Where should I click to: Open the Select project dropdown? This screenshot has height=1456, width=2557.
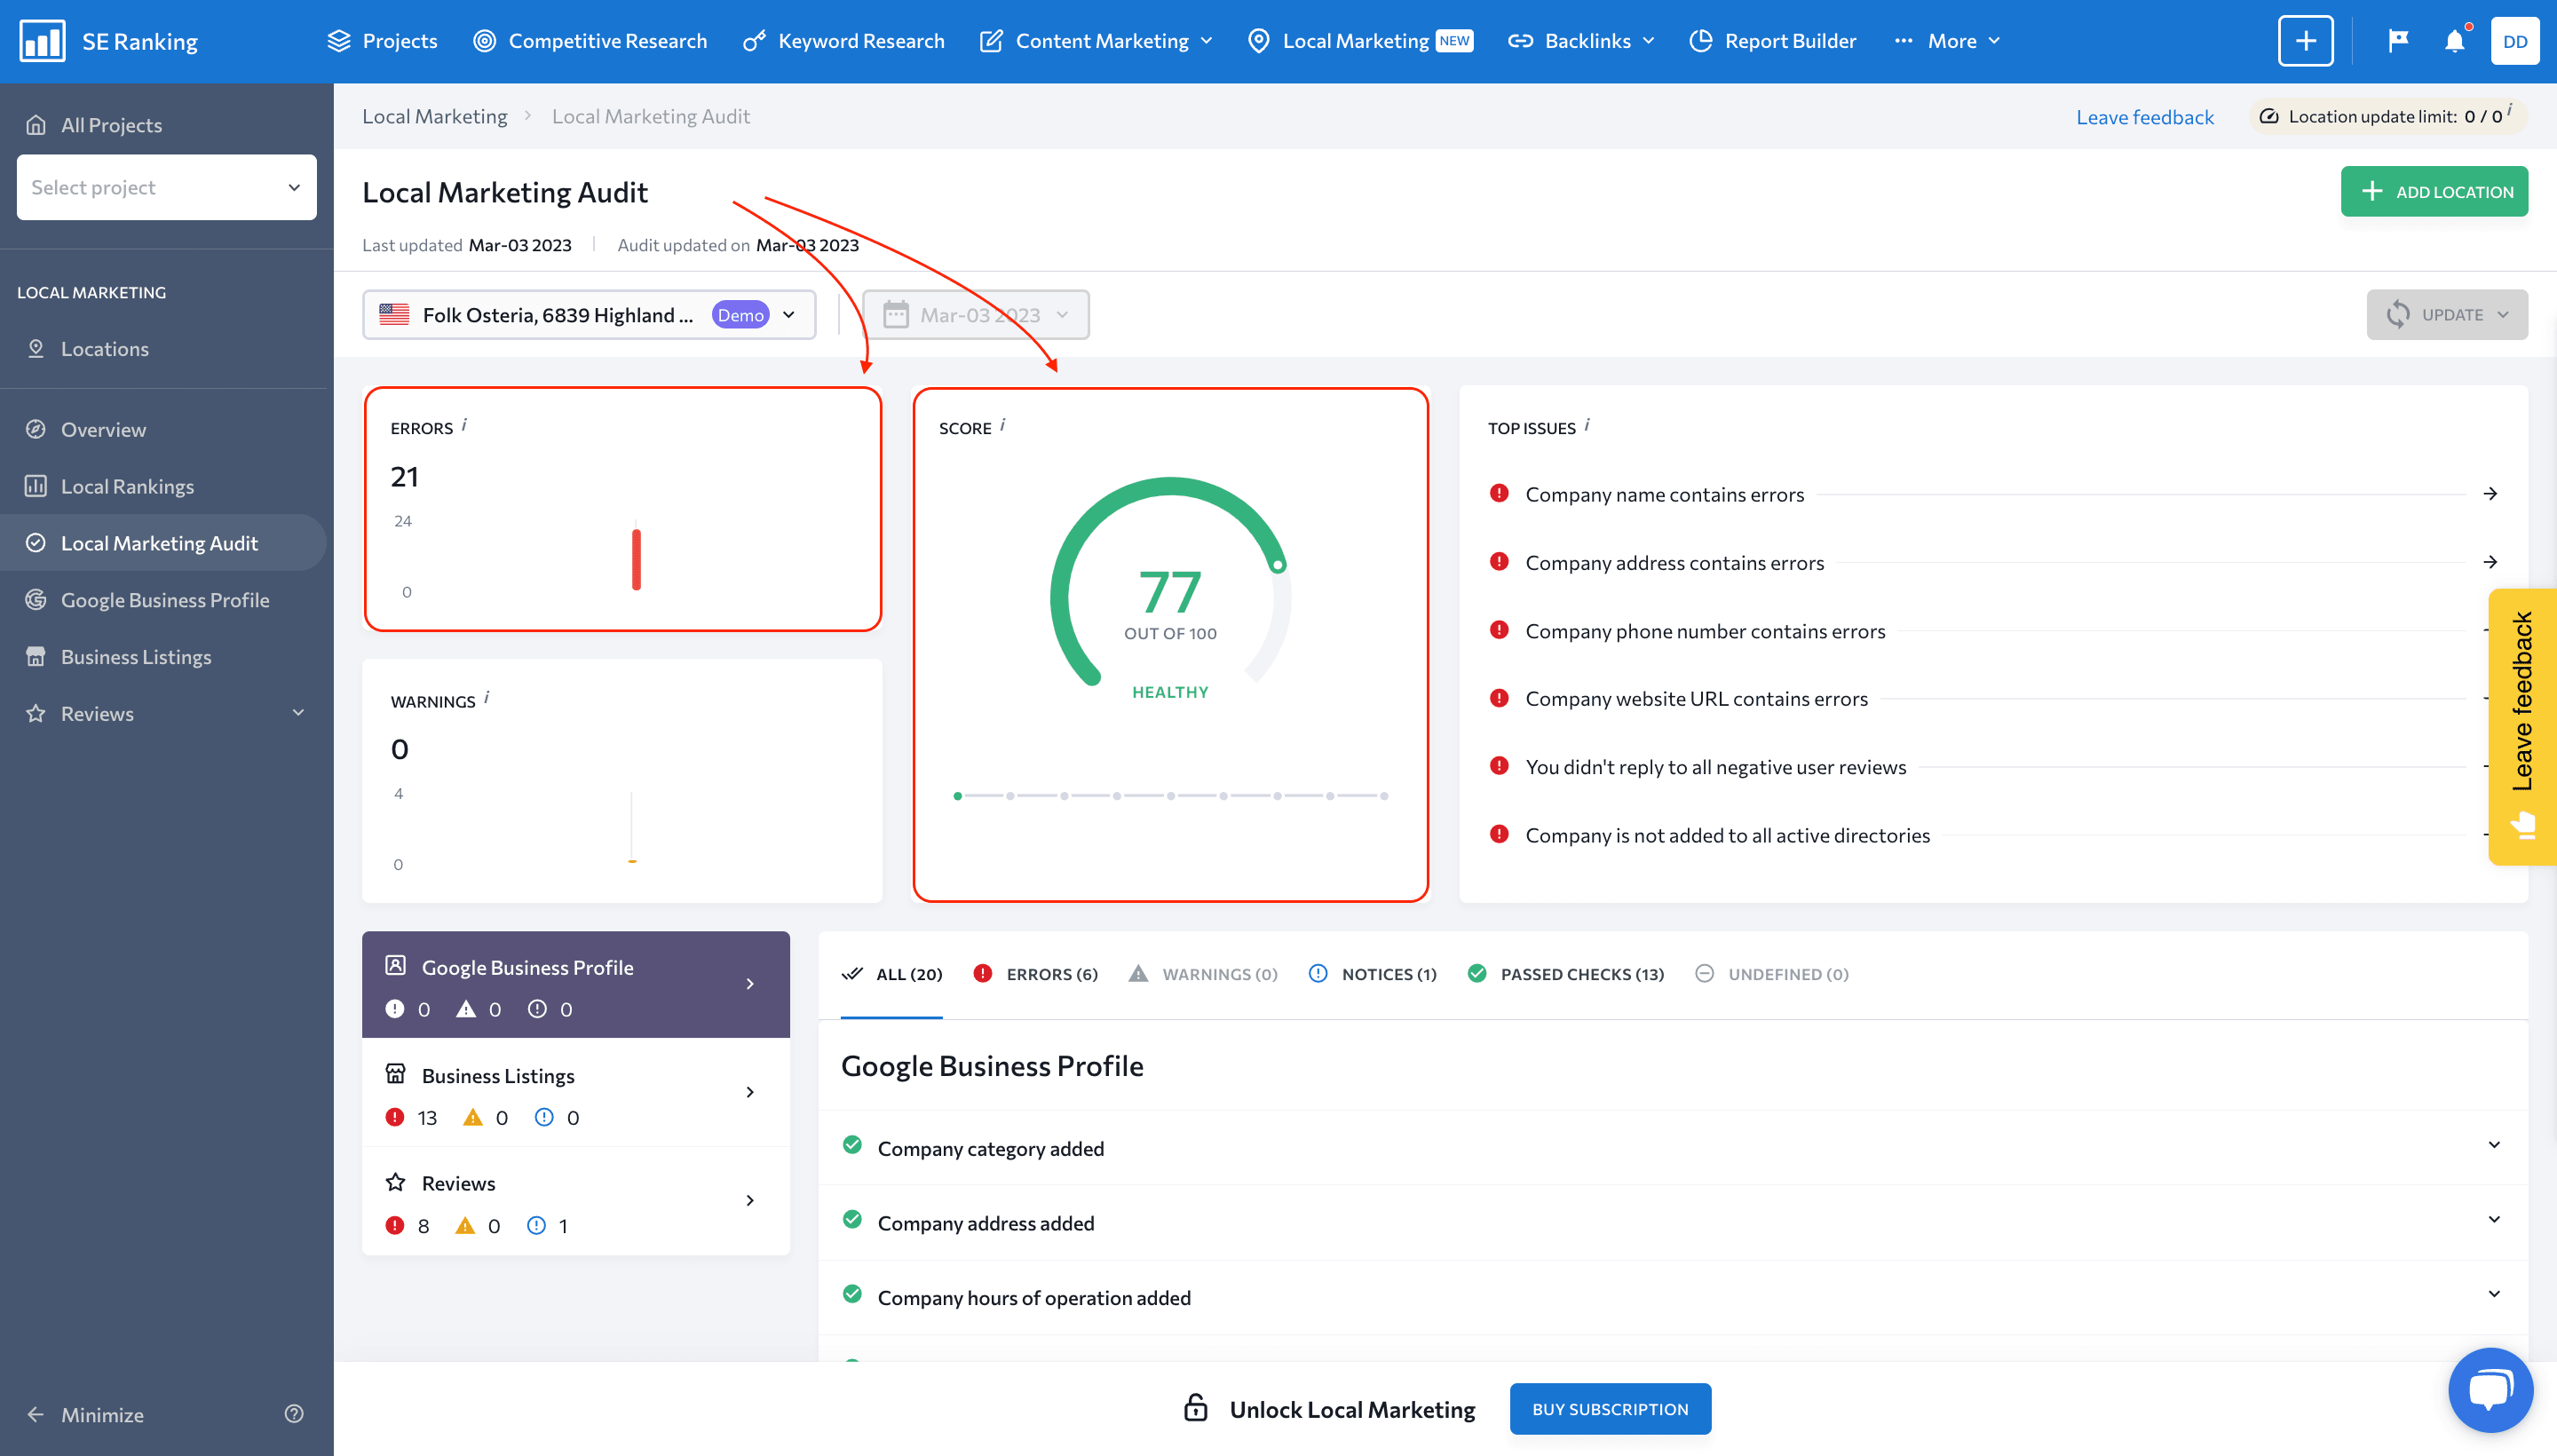click(x=167, y=187)
